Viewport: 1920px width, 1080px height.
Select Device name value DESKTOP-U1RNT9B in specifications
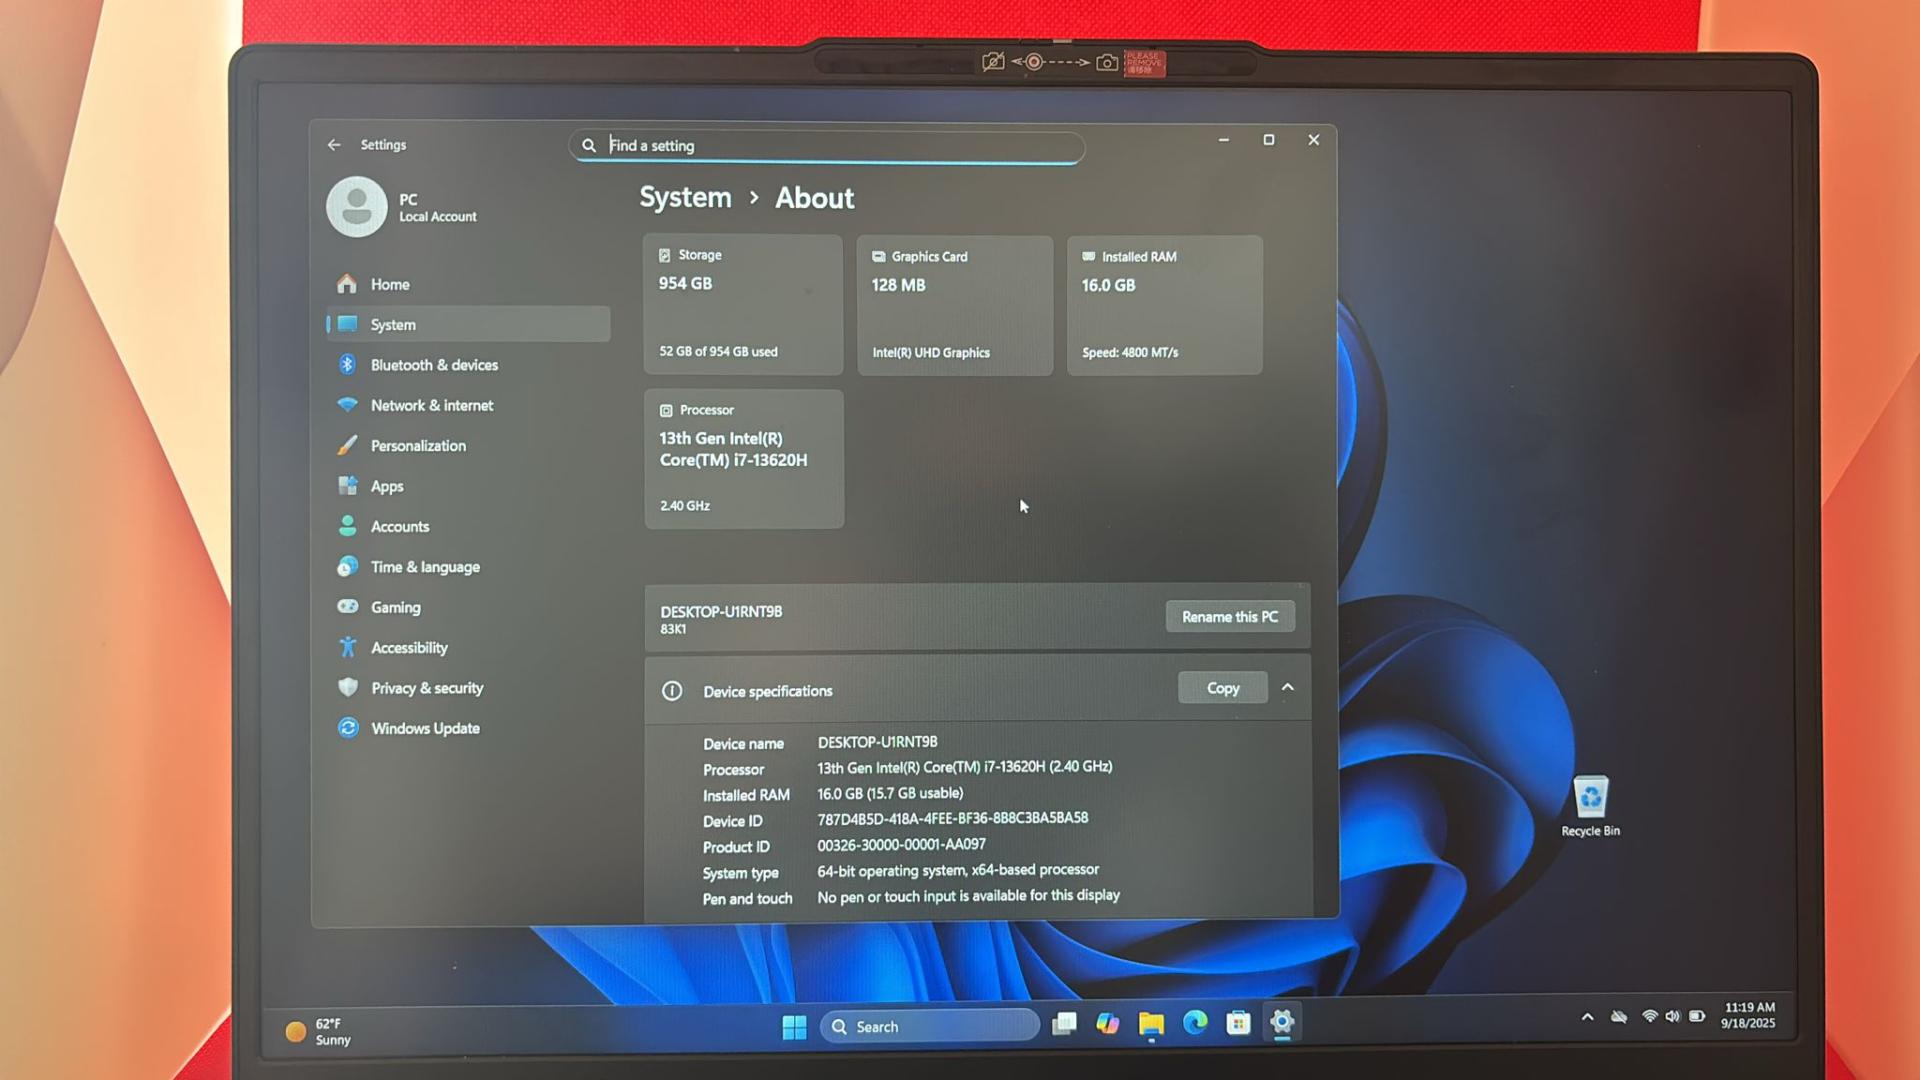(x=878, y=742)
